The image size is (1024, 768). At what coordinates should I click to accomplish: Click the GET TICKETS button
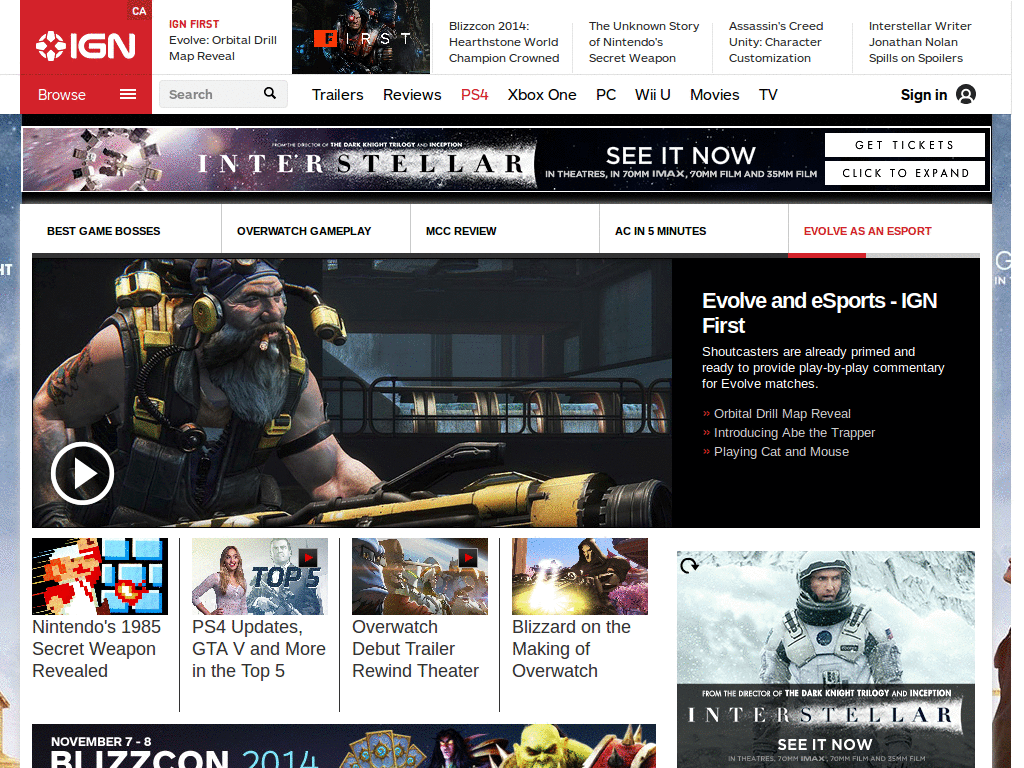[904, 145]
